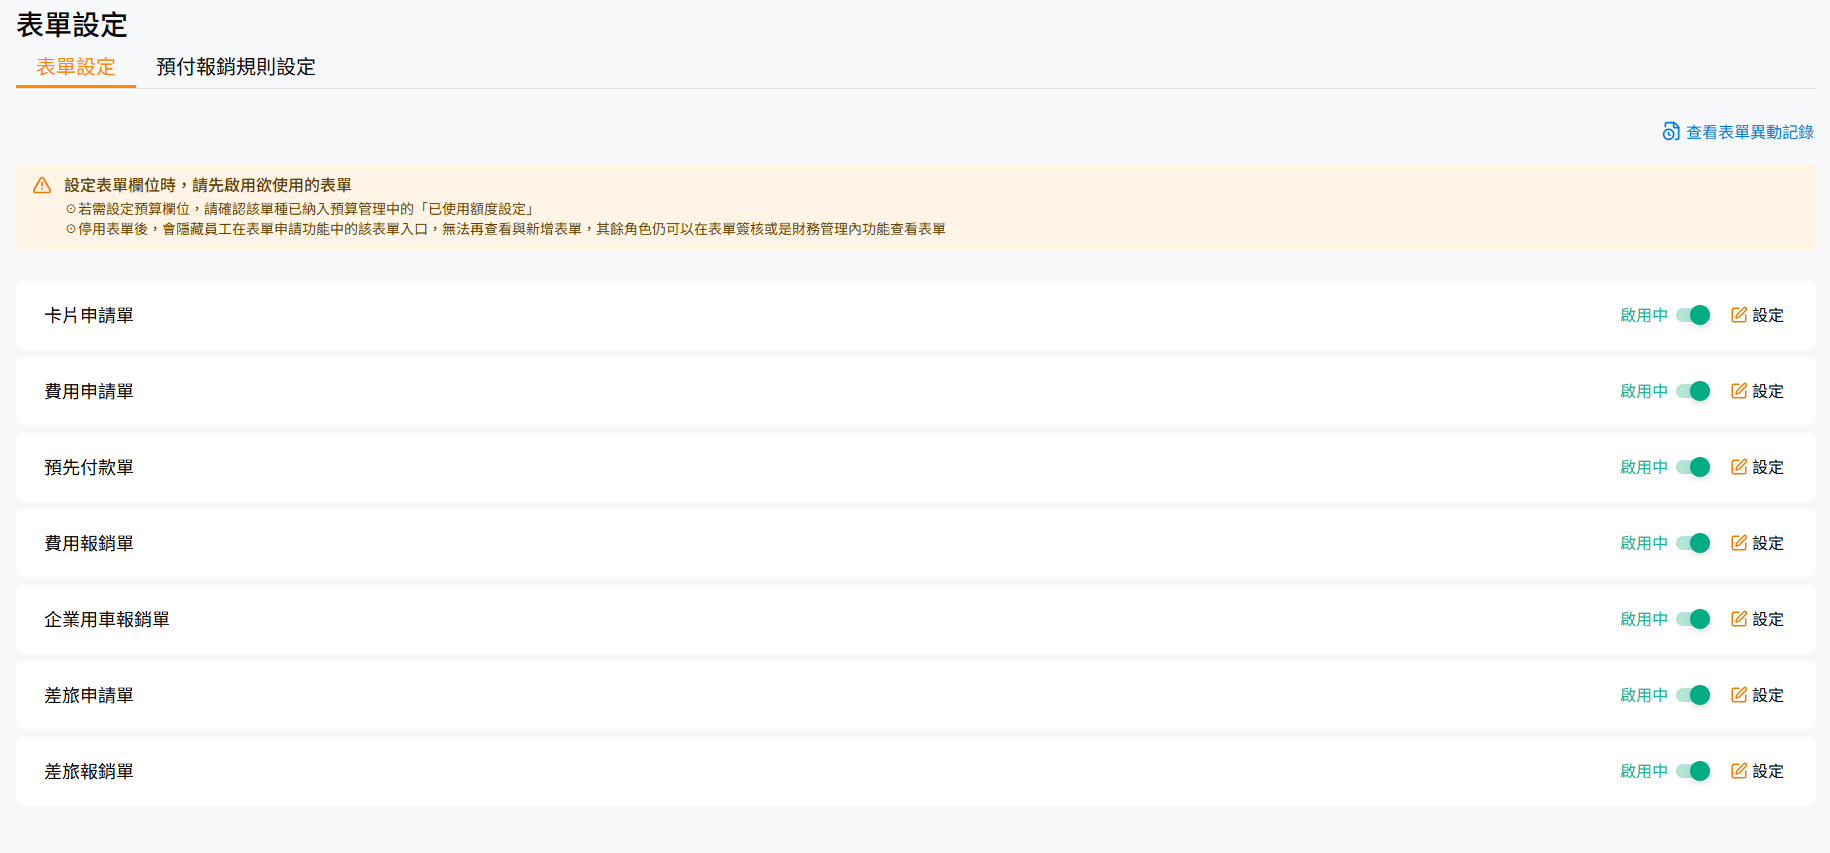Select the 表單設定 tab

click(x=76, y=67)
